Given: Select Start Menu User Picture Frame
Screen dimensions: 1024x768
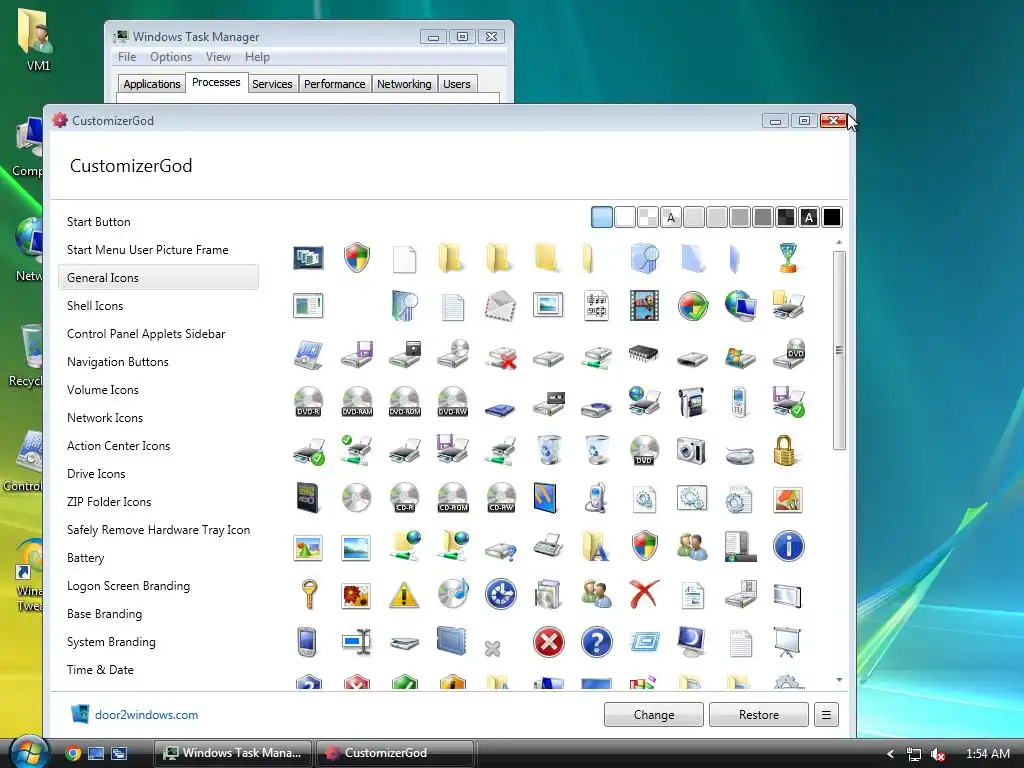Looking at the screenshot, I should (x=148, y=250).
